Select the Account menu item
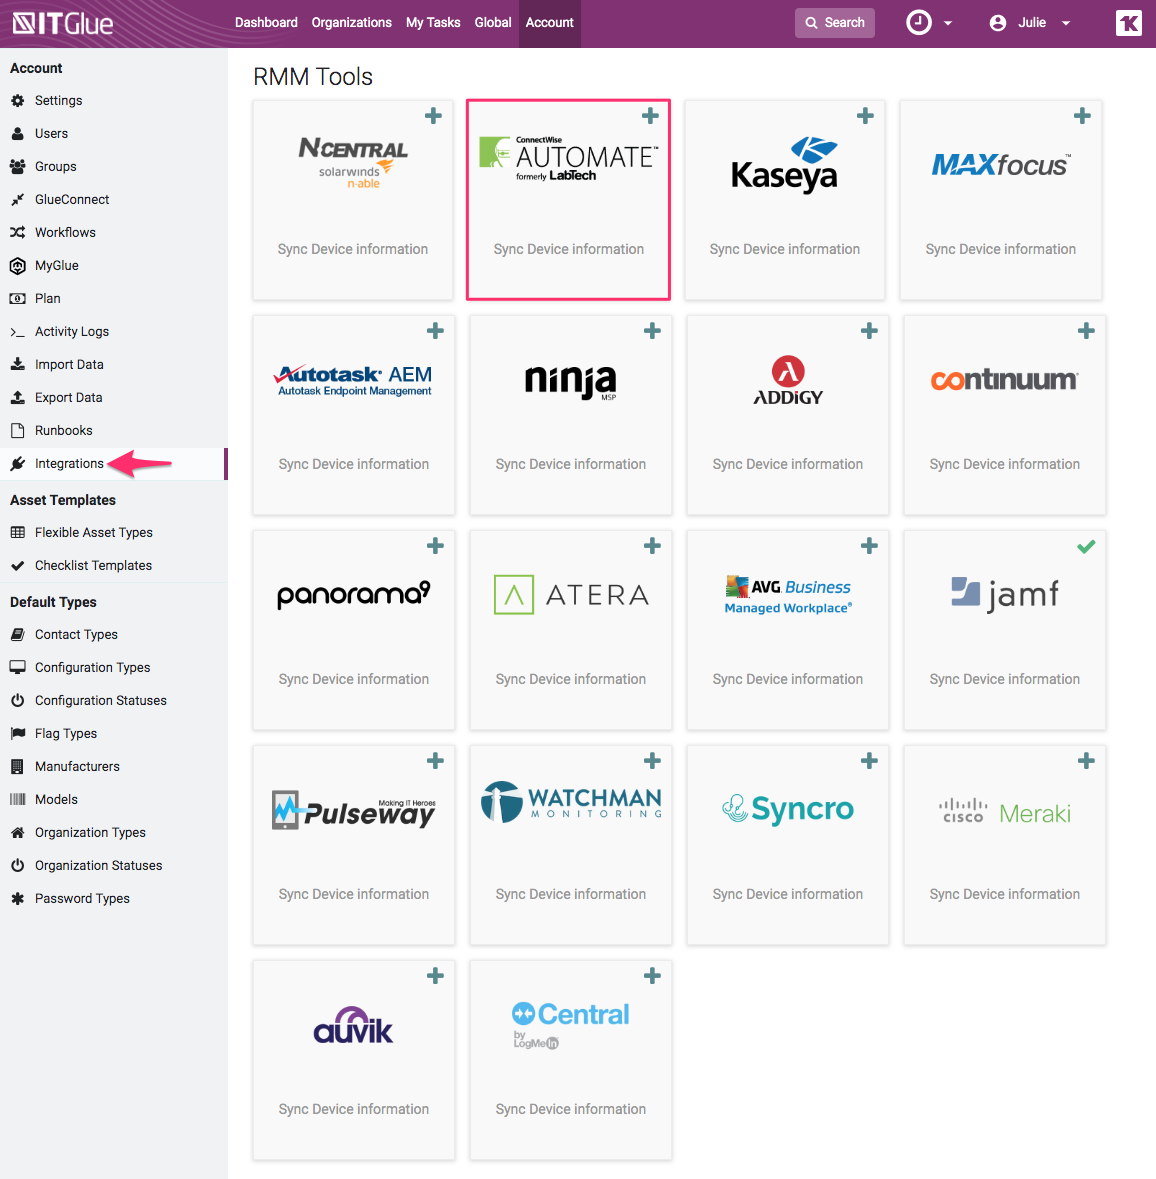 point(549,23)
